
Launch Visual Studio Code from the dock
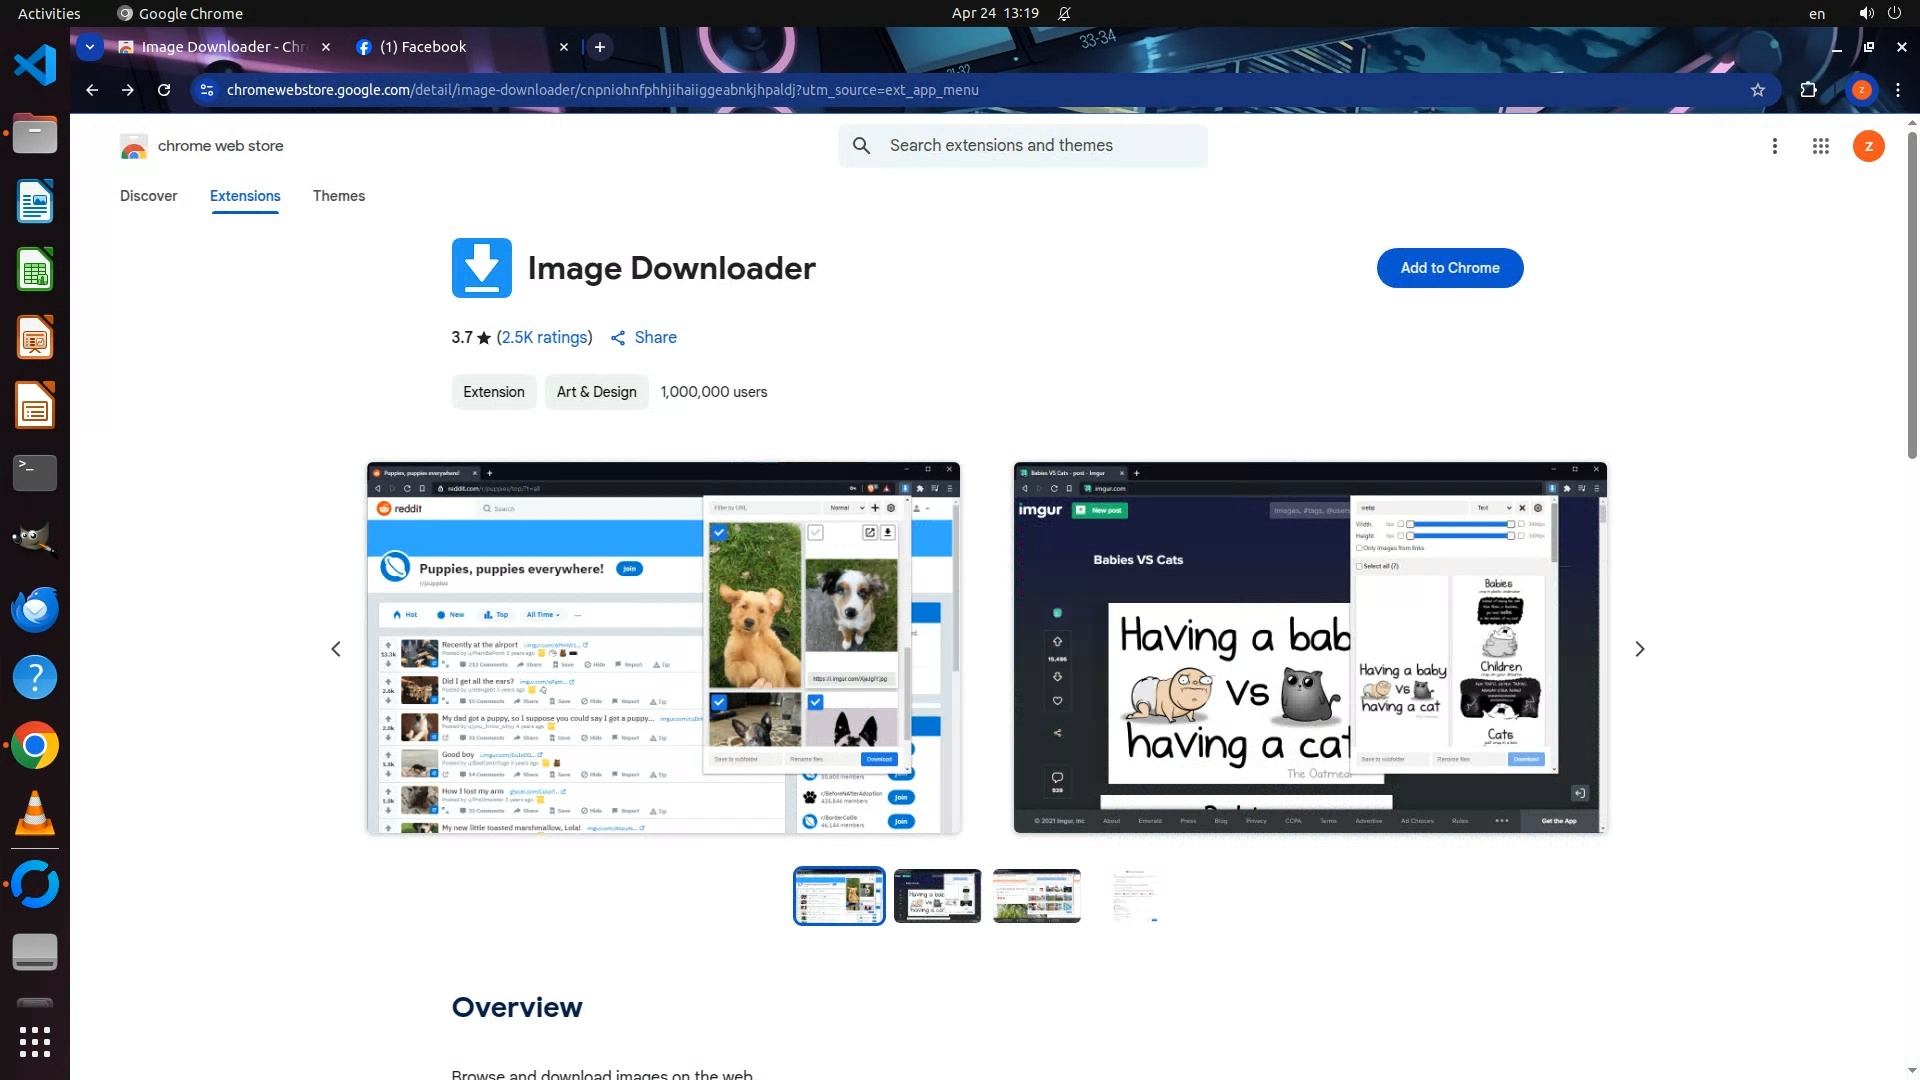tap(35, 66)
